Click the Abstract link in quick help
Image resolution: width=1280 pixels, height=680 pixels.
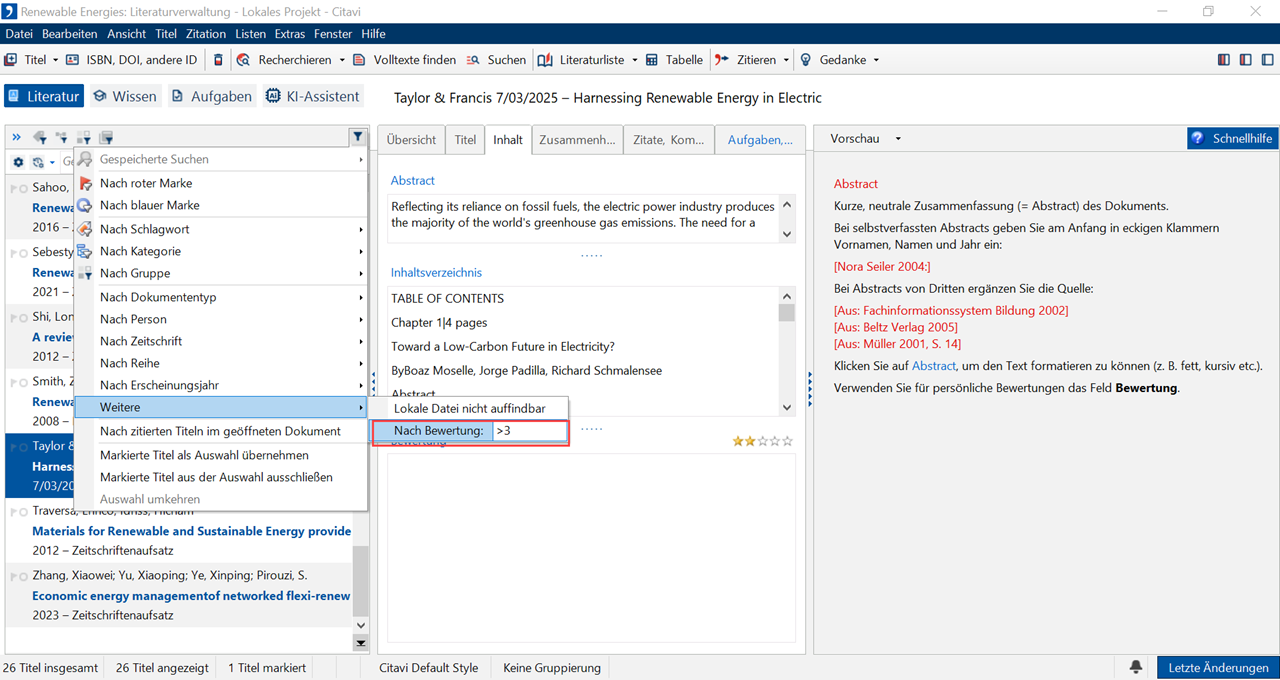933,366
